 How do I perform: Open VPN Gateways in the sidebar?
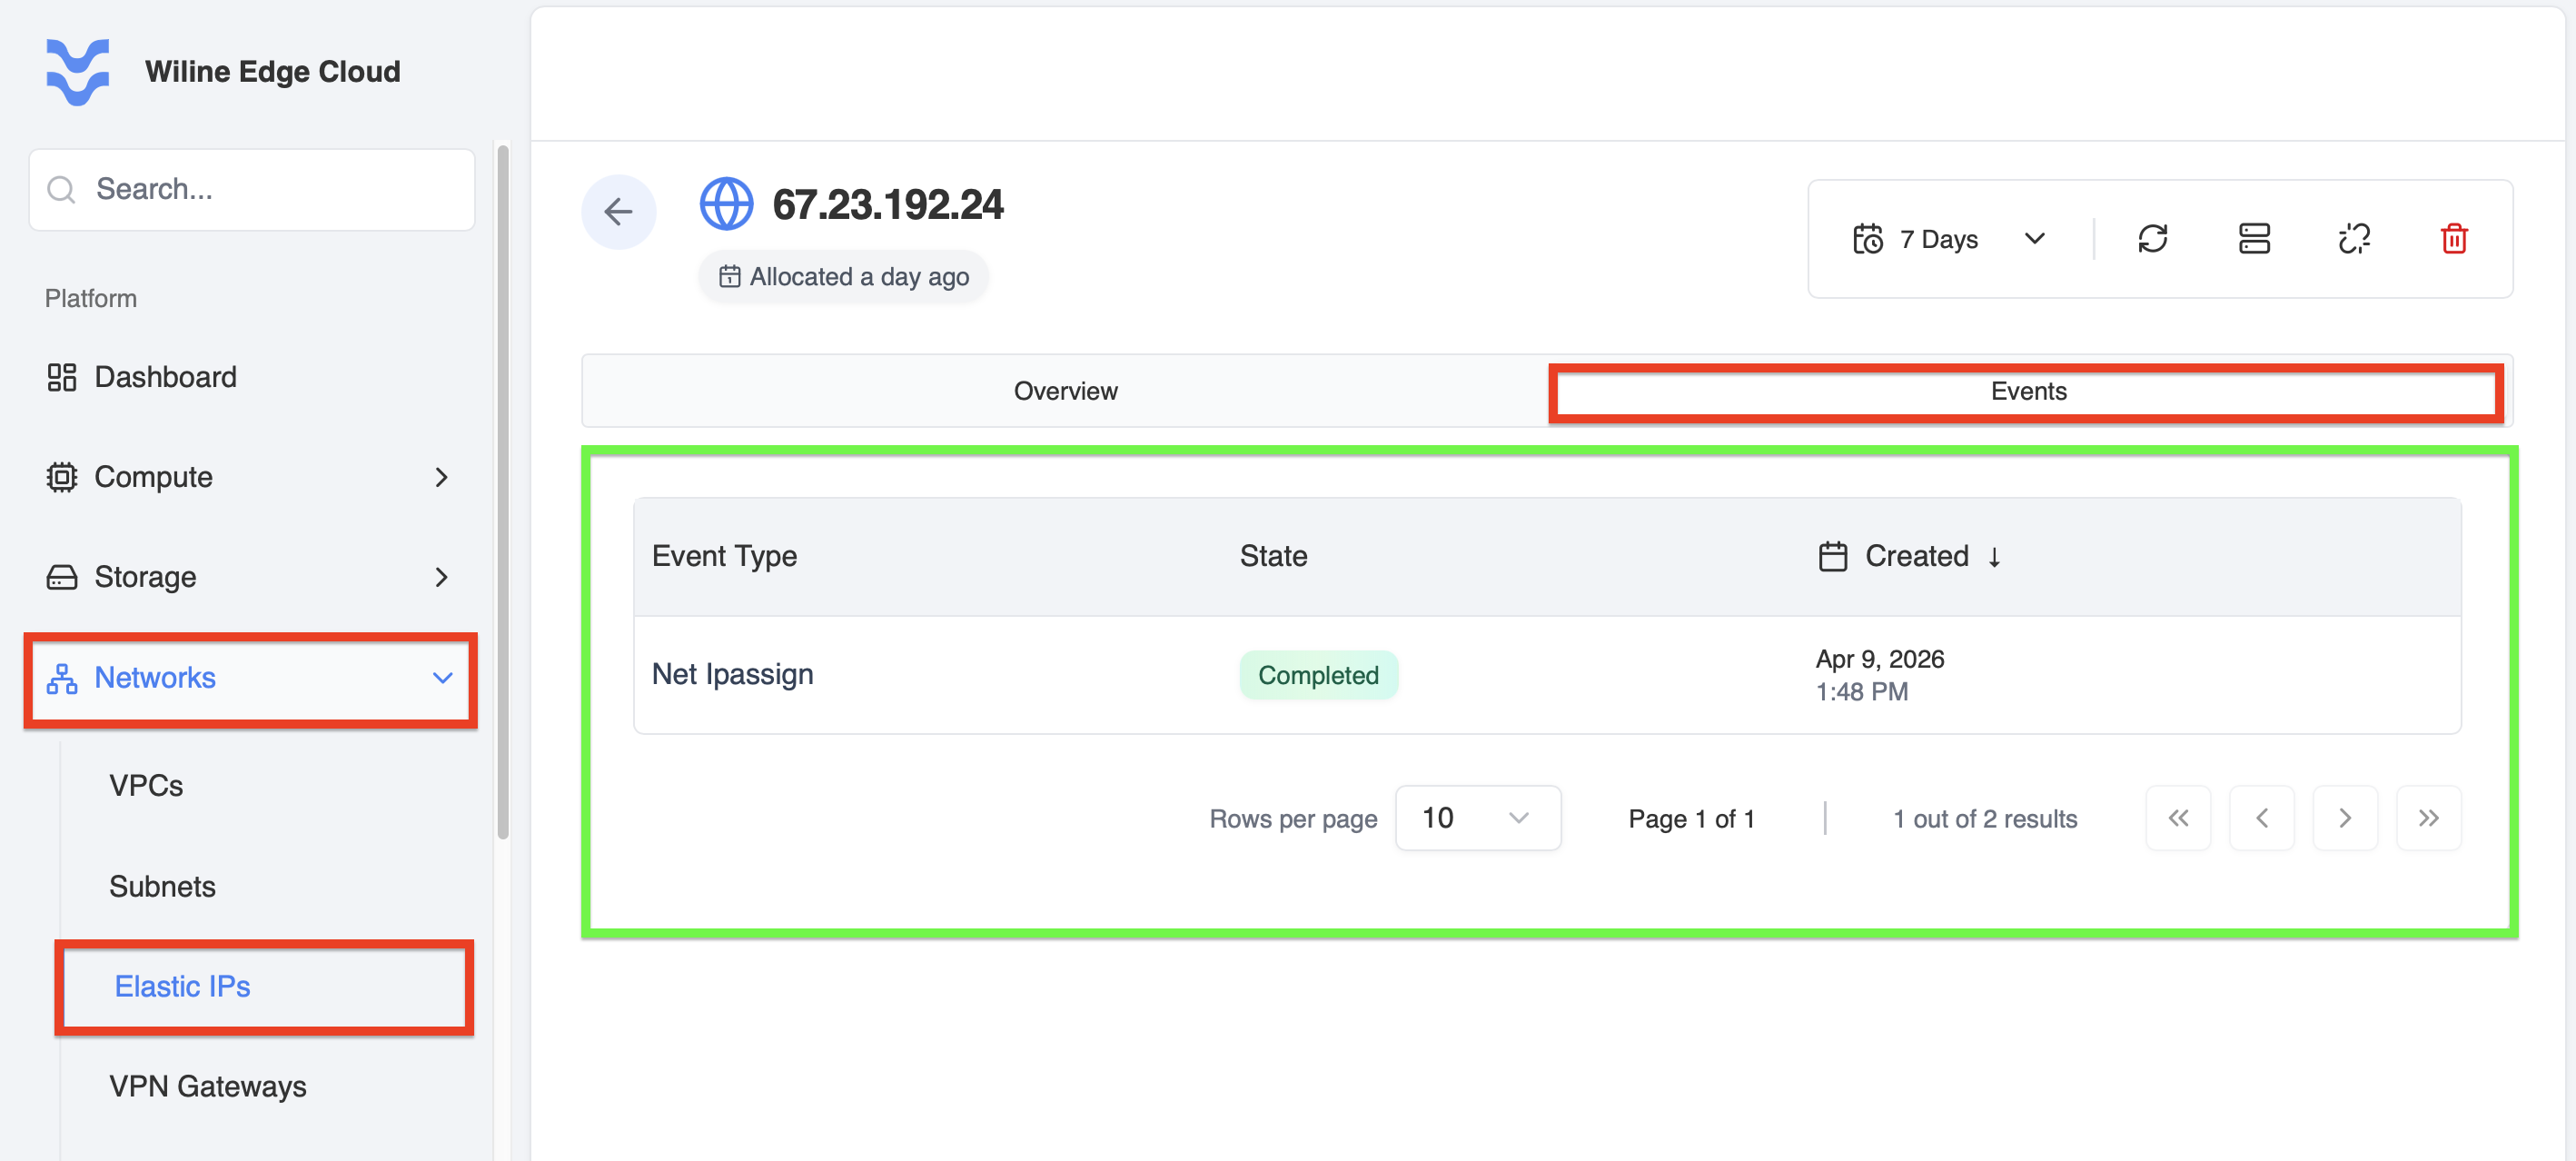pyautogui.click(x=207, y=1087)
